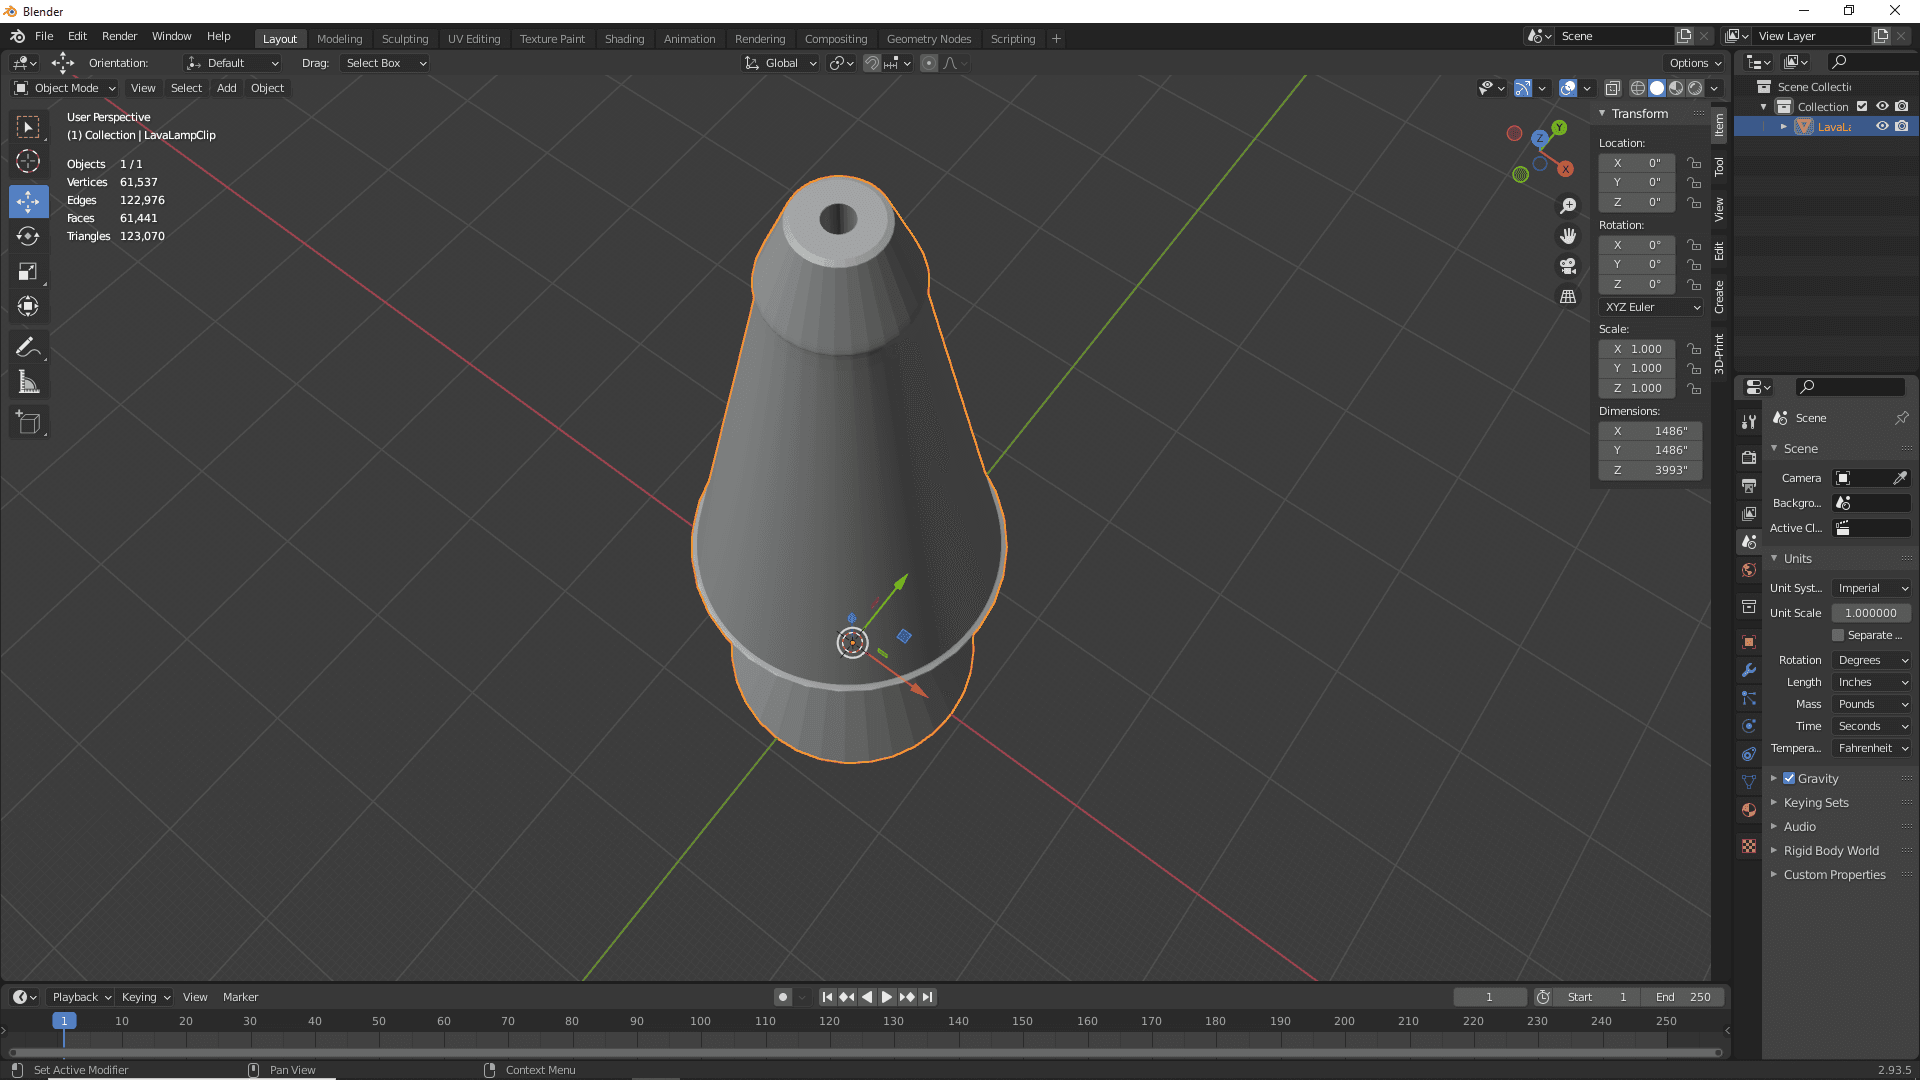The image size is (1920, 1080).
Task: Select the Add Cube tool
Action: [x=28, y=423]
